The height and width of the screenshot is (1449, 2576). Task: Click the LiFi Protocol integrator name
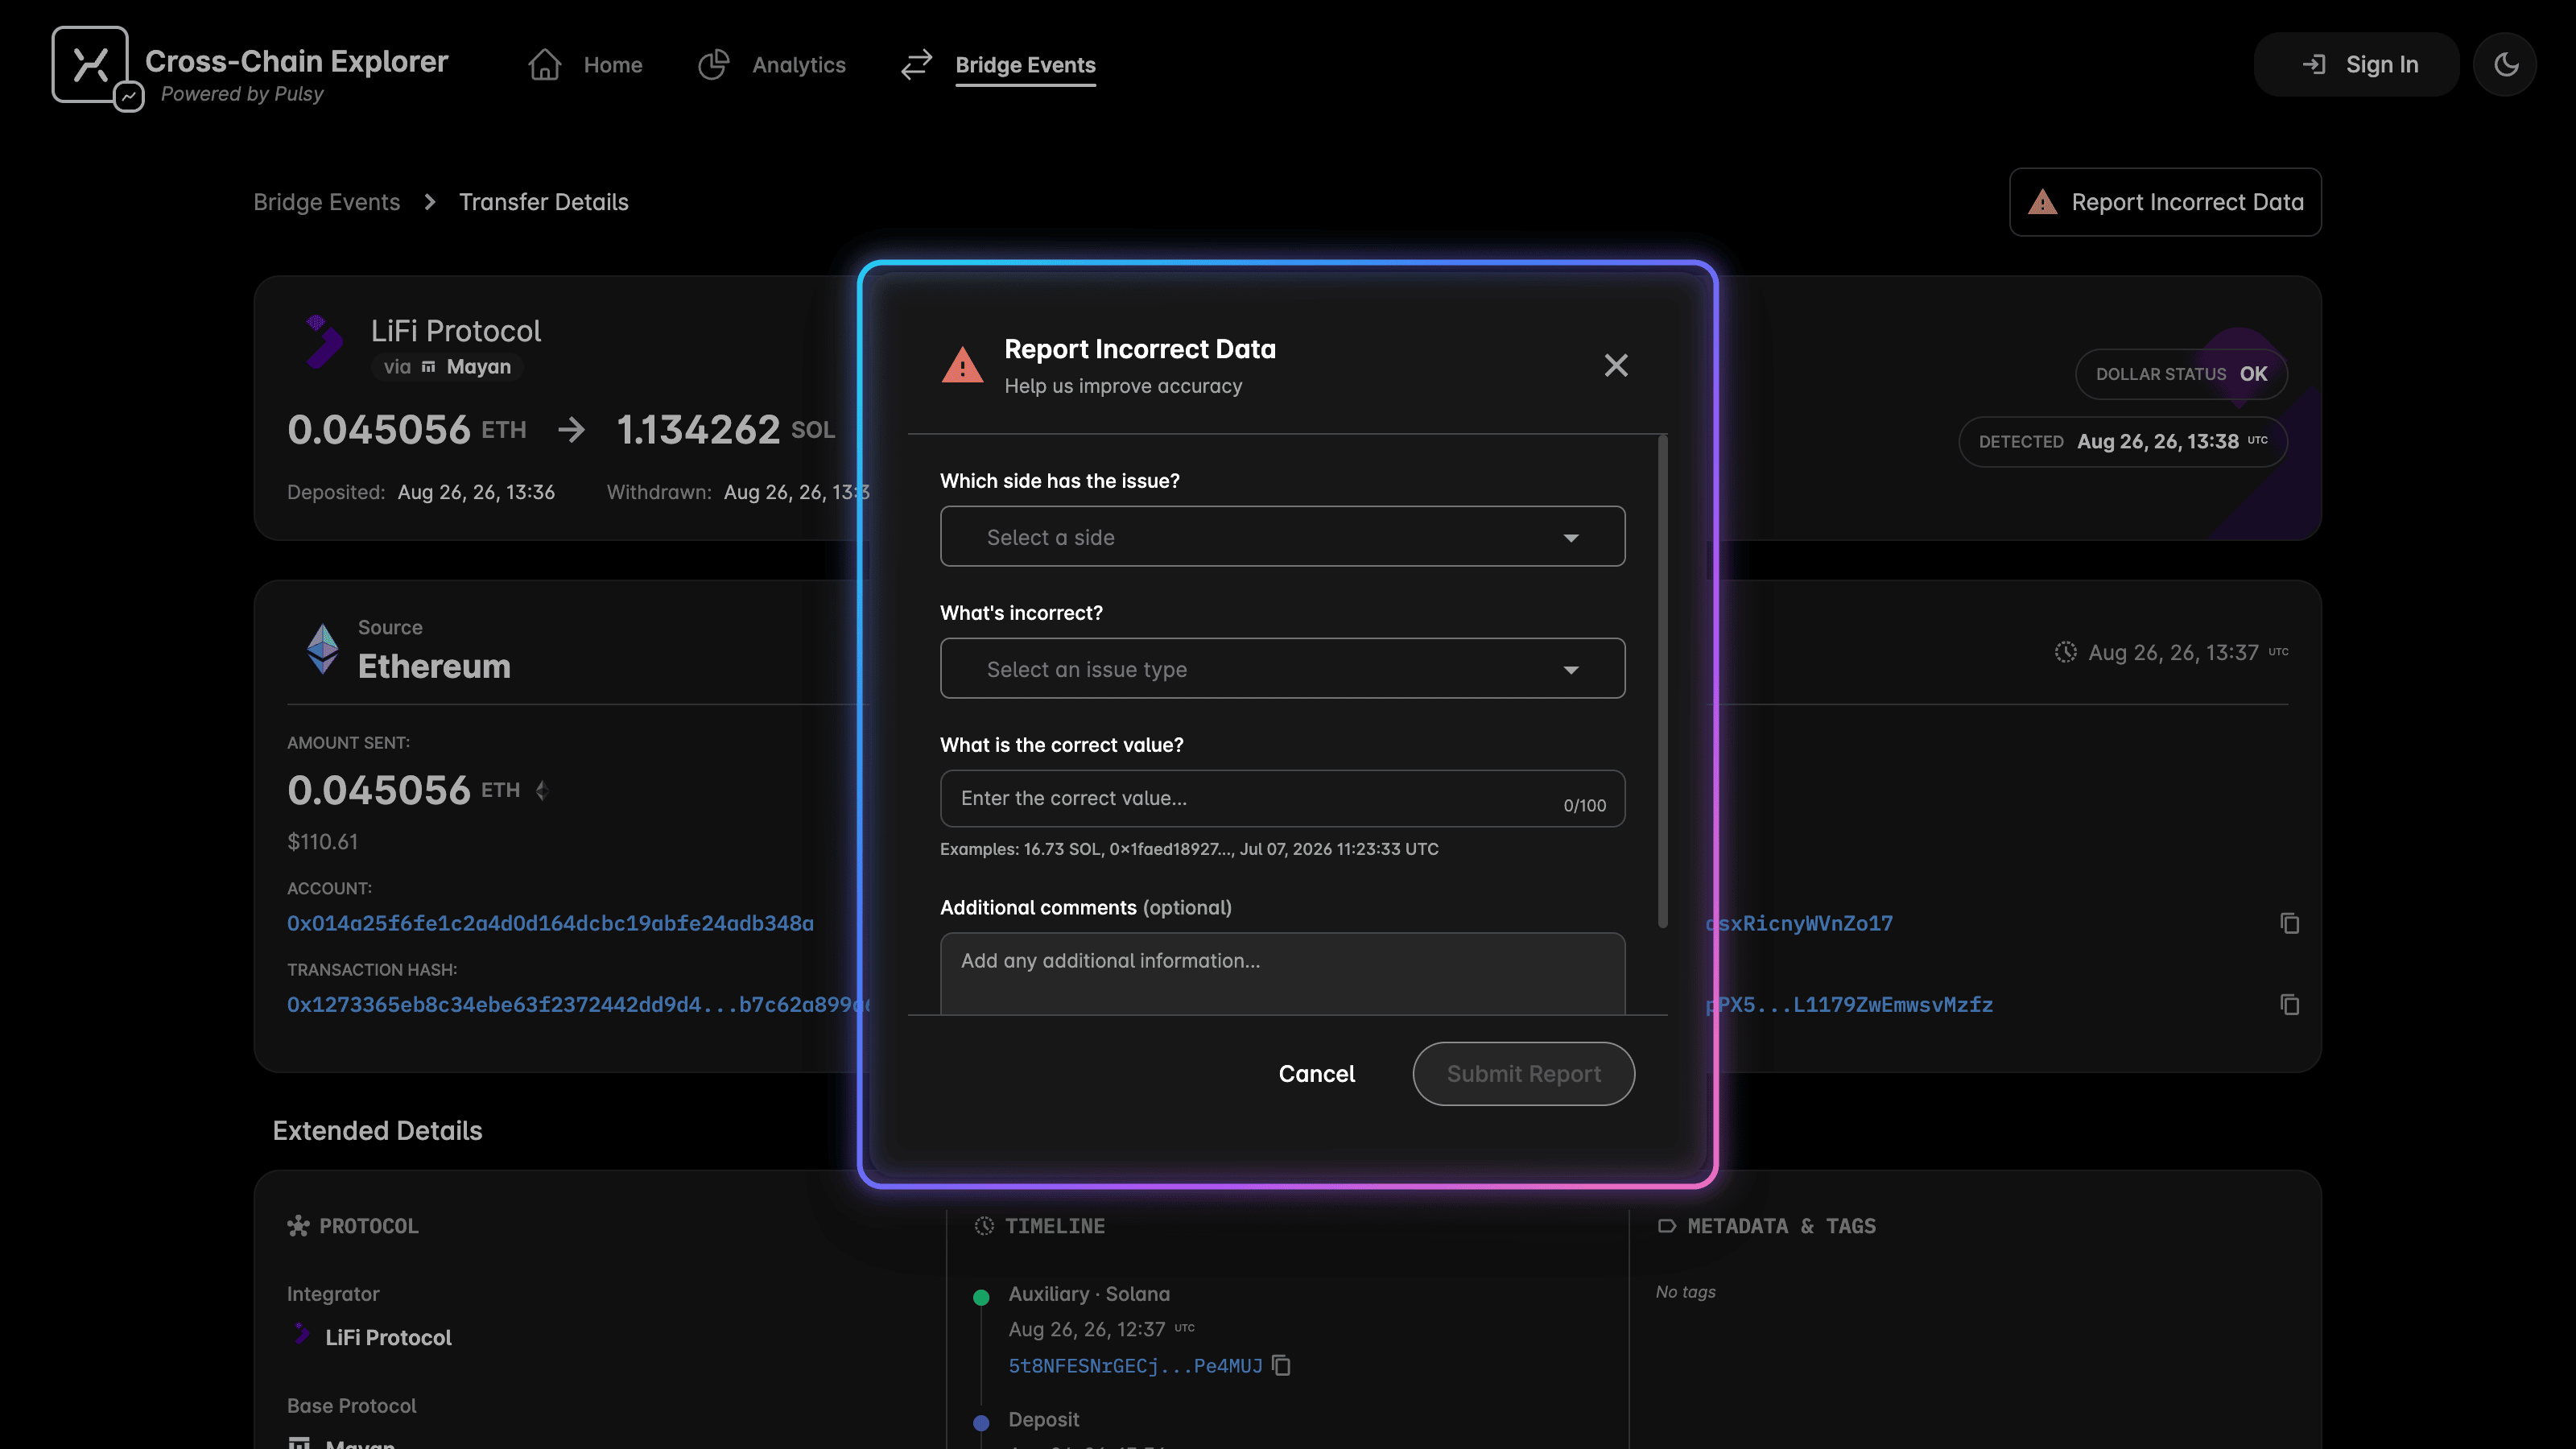click(389, 1338)
